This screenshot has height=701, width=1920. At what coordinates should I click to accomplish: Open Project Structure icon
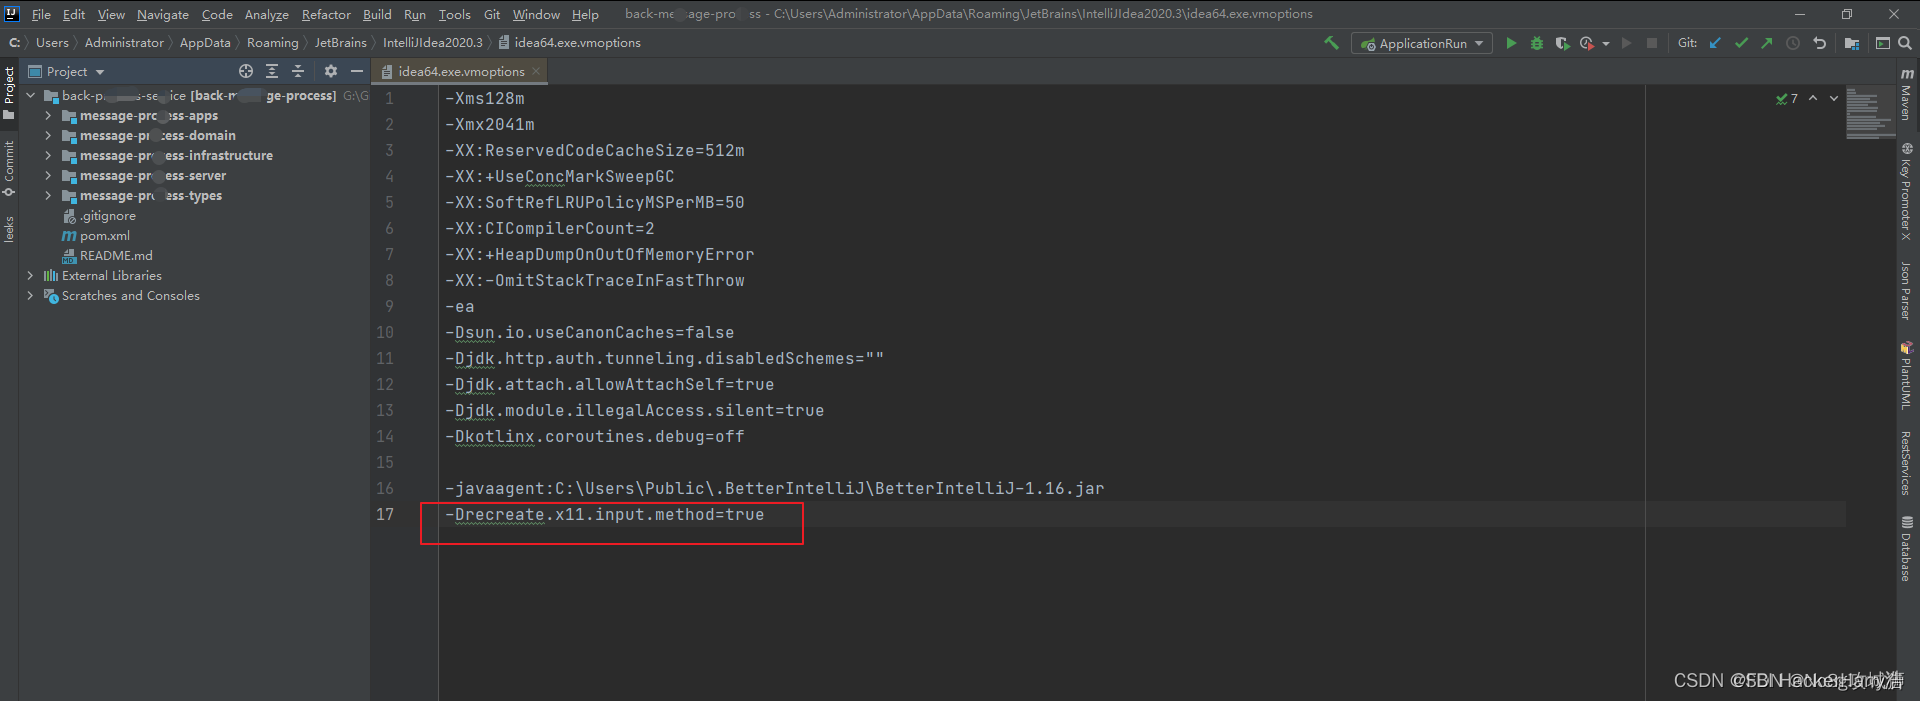1852,43
